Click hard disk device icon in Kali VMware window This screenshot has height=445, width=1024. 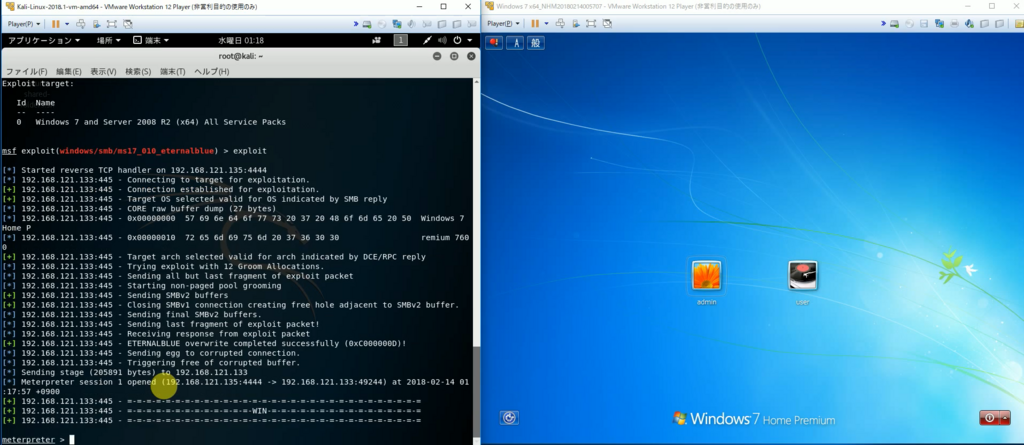pyautogui.click(x=366, y=24)
